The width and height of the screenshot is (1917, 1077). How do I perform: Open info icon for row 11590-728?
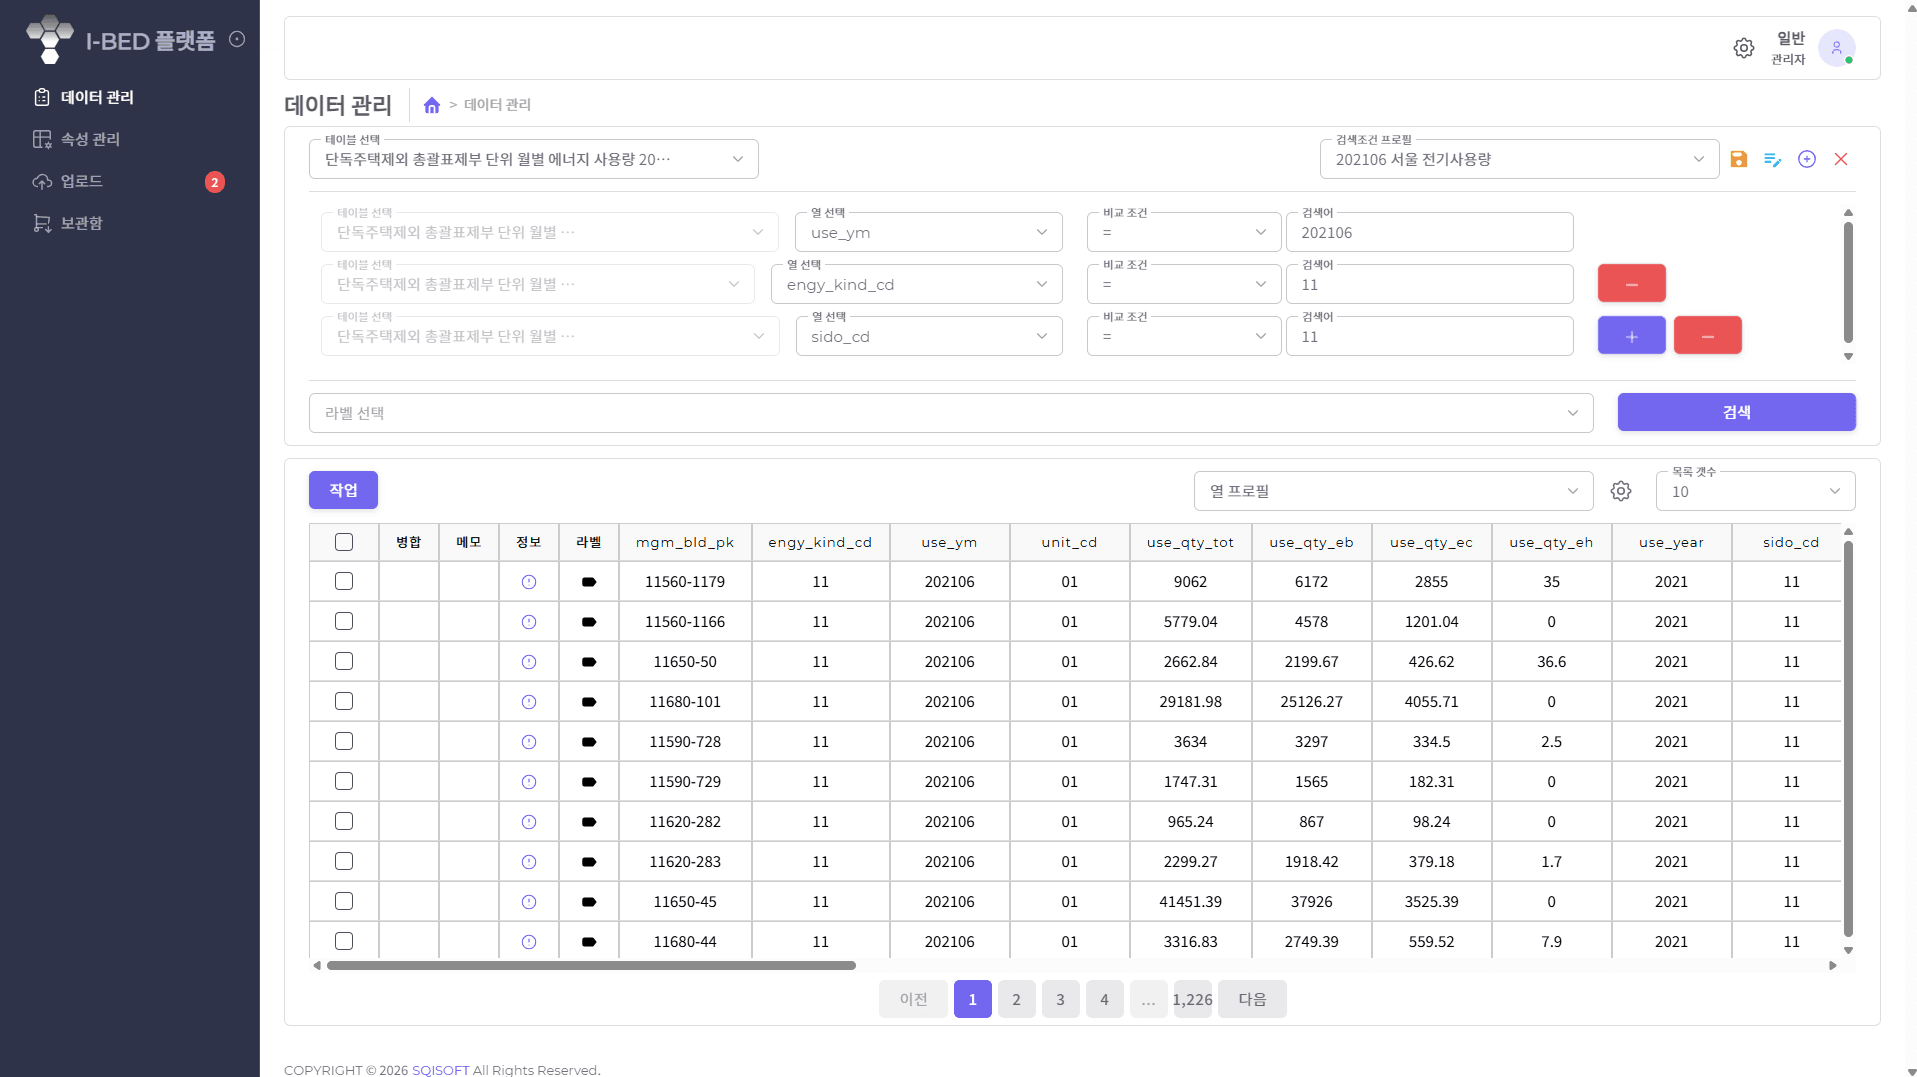tap(529, 742)
